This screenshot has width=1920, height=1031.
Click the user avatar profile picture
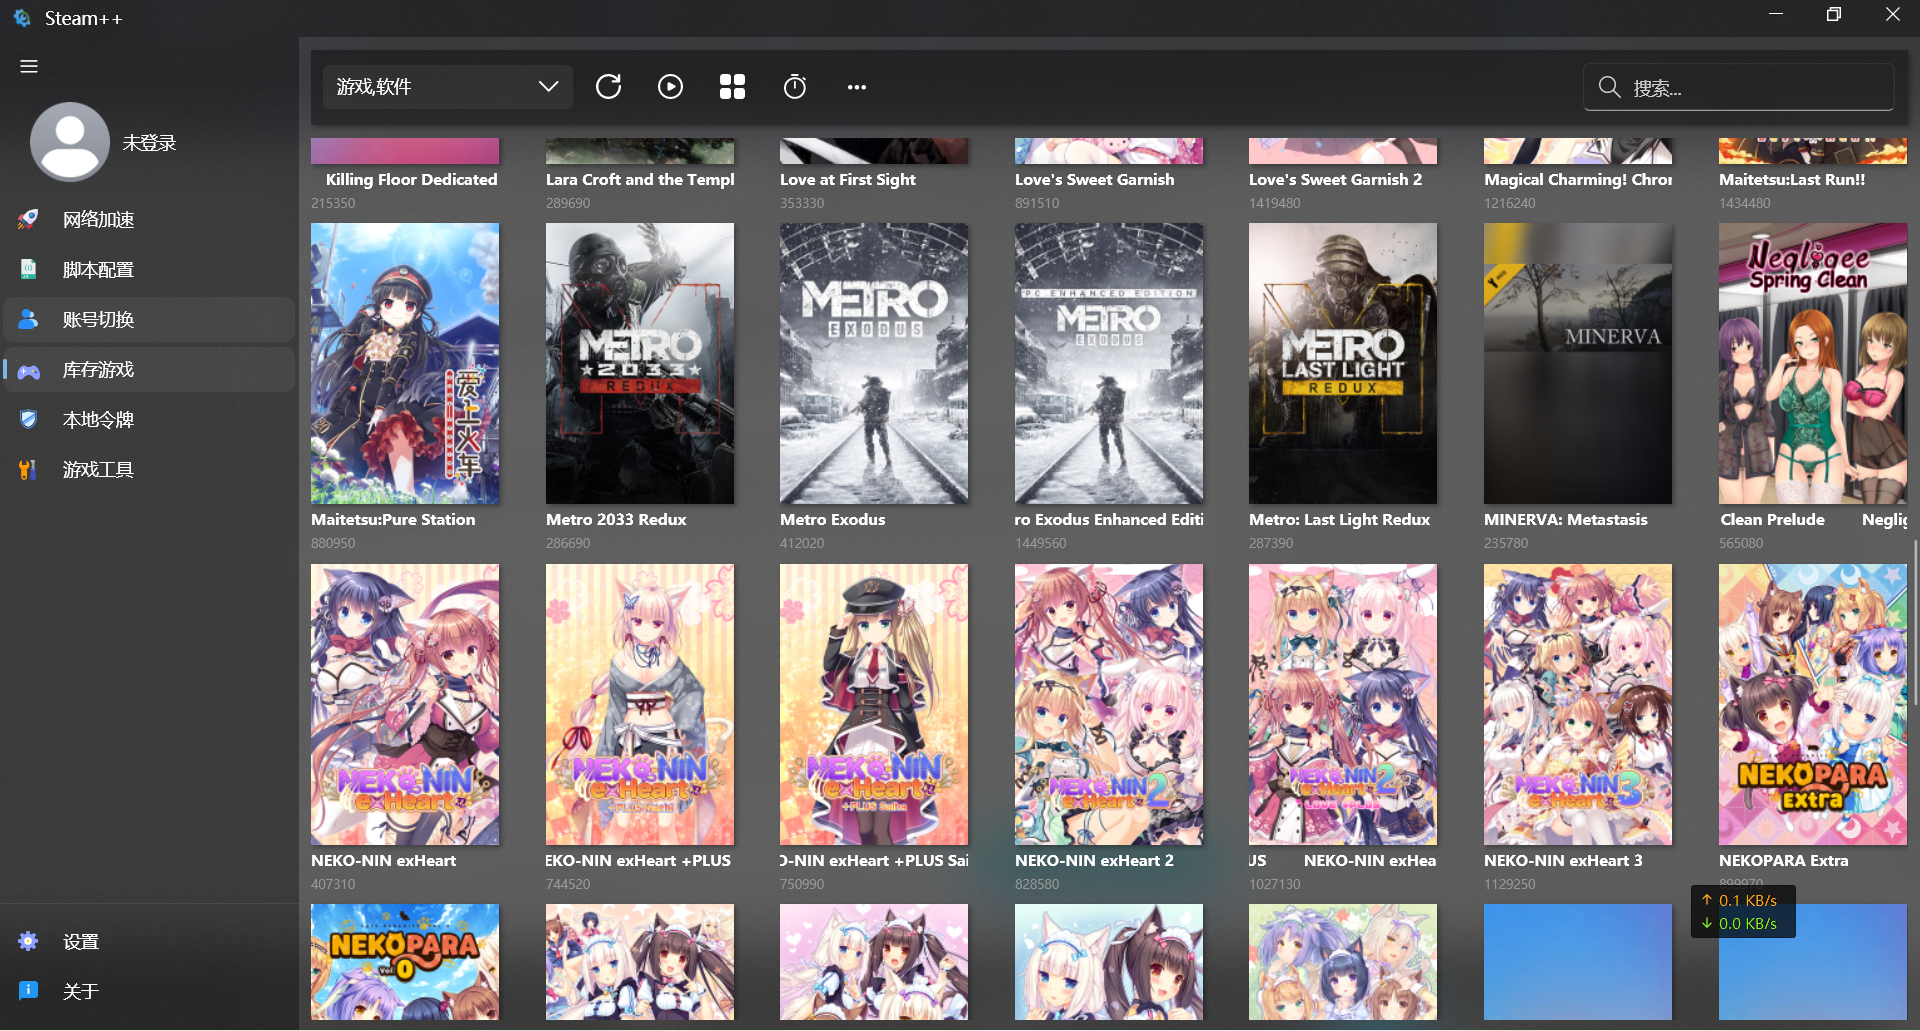pyautogui.click(x=70, y=142)
